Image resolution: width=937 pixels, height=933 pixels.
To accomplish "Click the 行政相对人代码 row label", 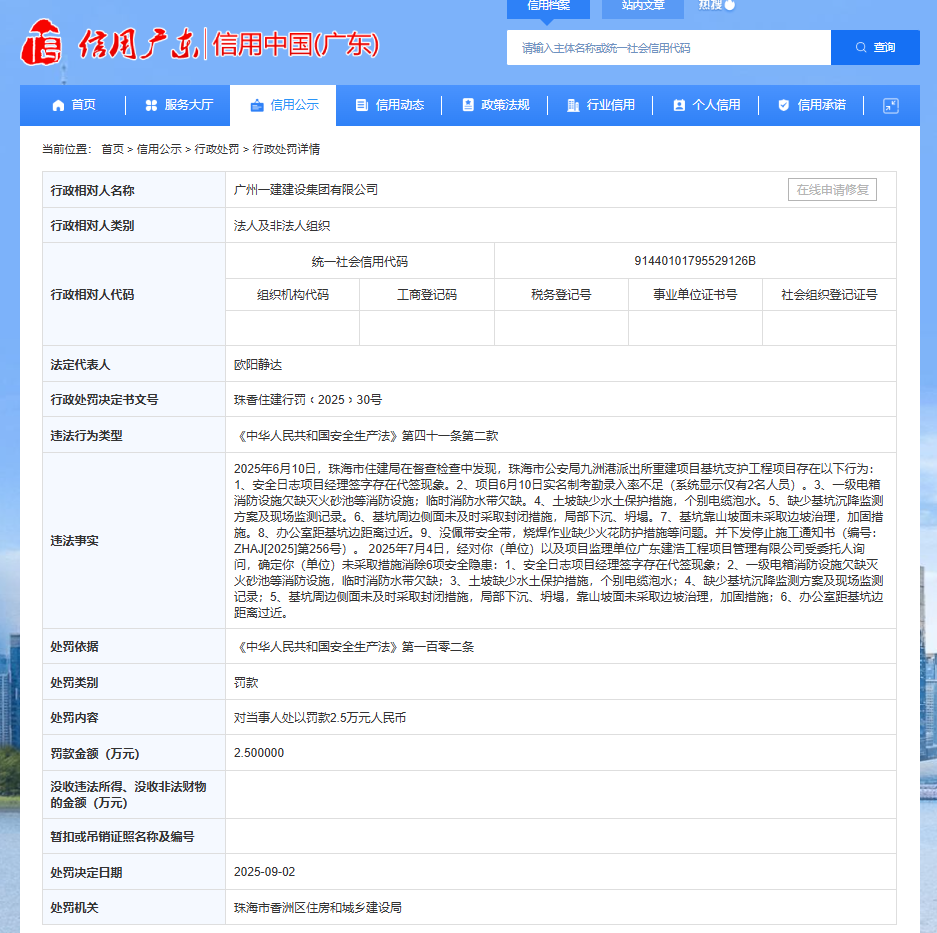I will 92,295.
